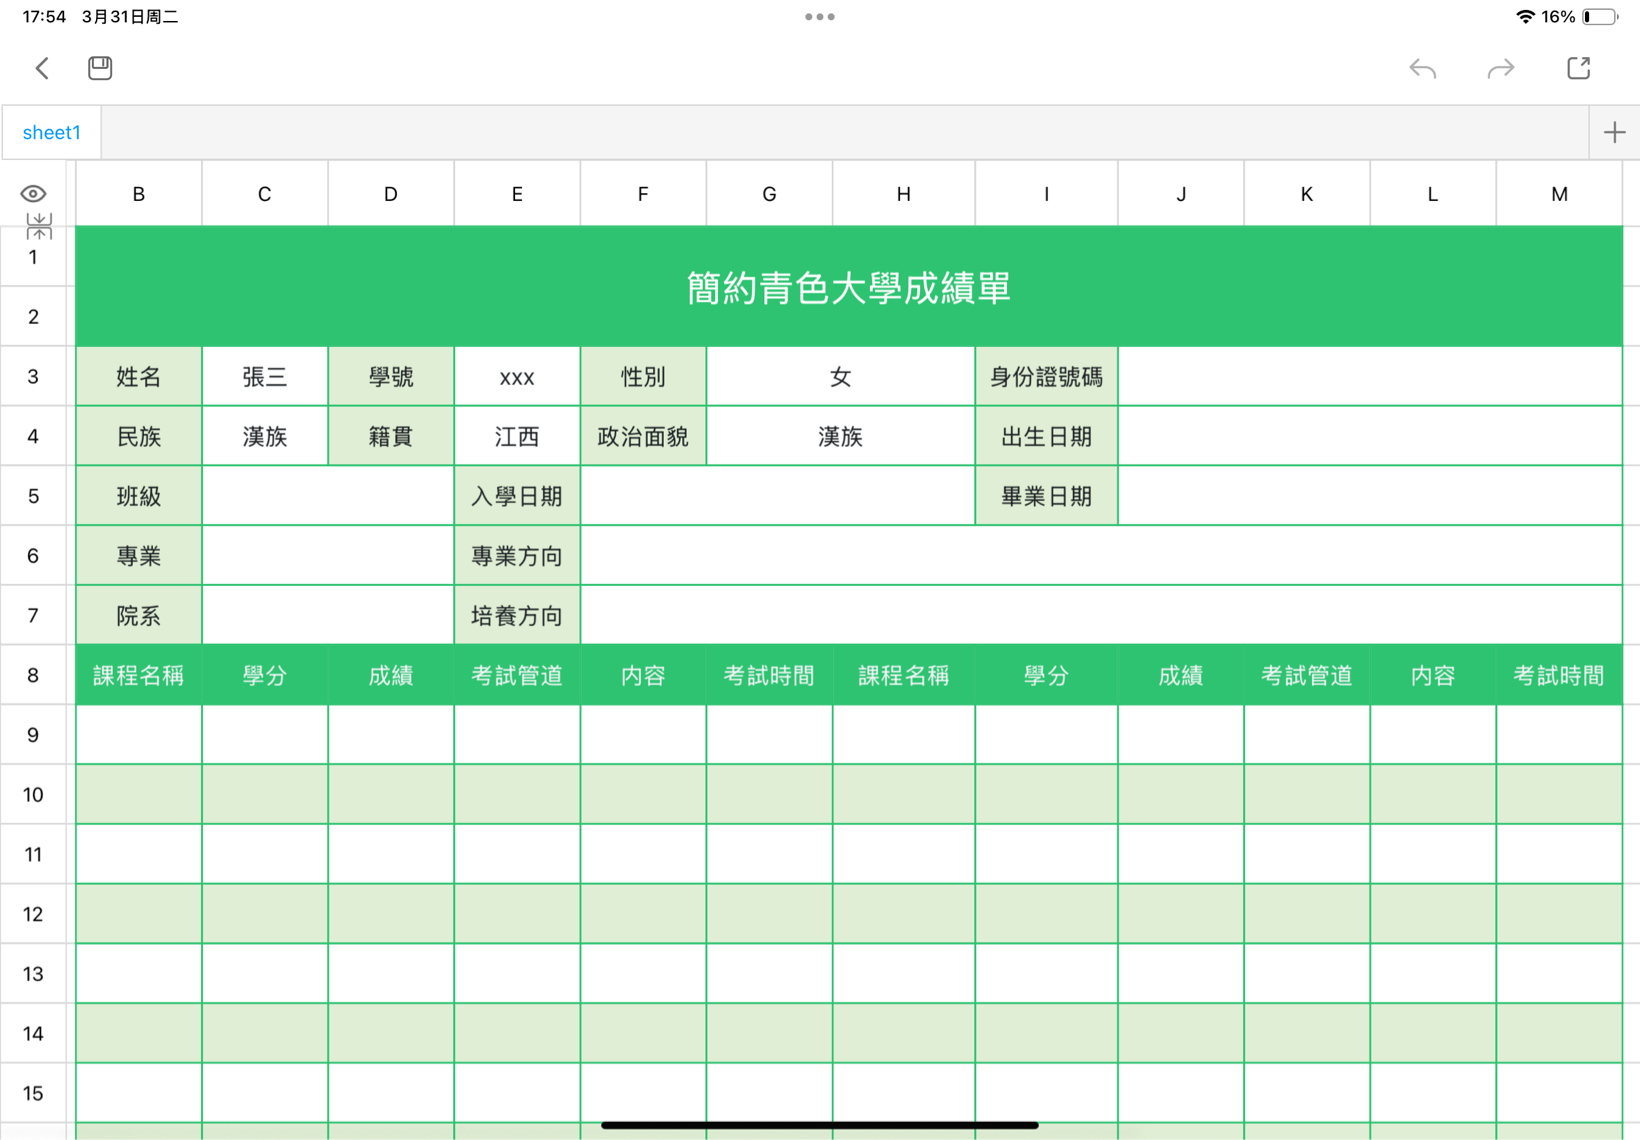Select the 張三 cell
Viewport: 1640px width, 1140px height.
click(265, 377)
